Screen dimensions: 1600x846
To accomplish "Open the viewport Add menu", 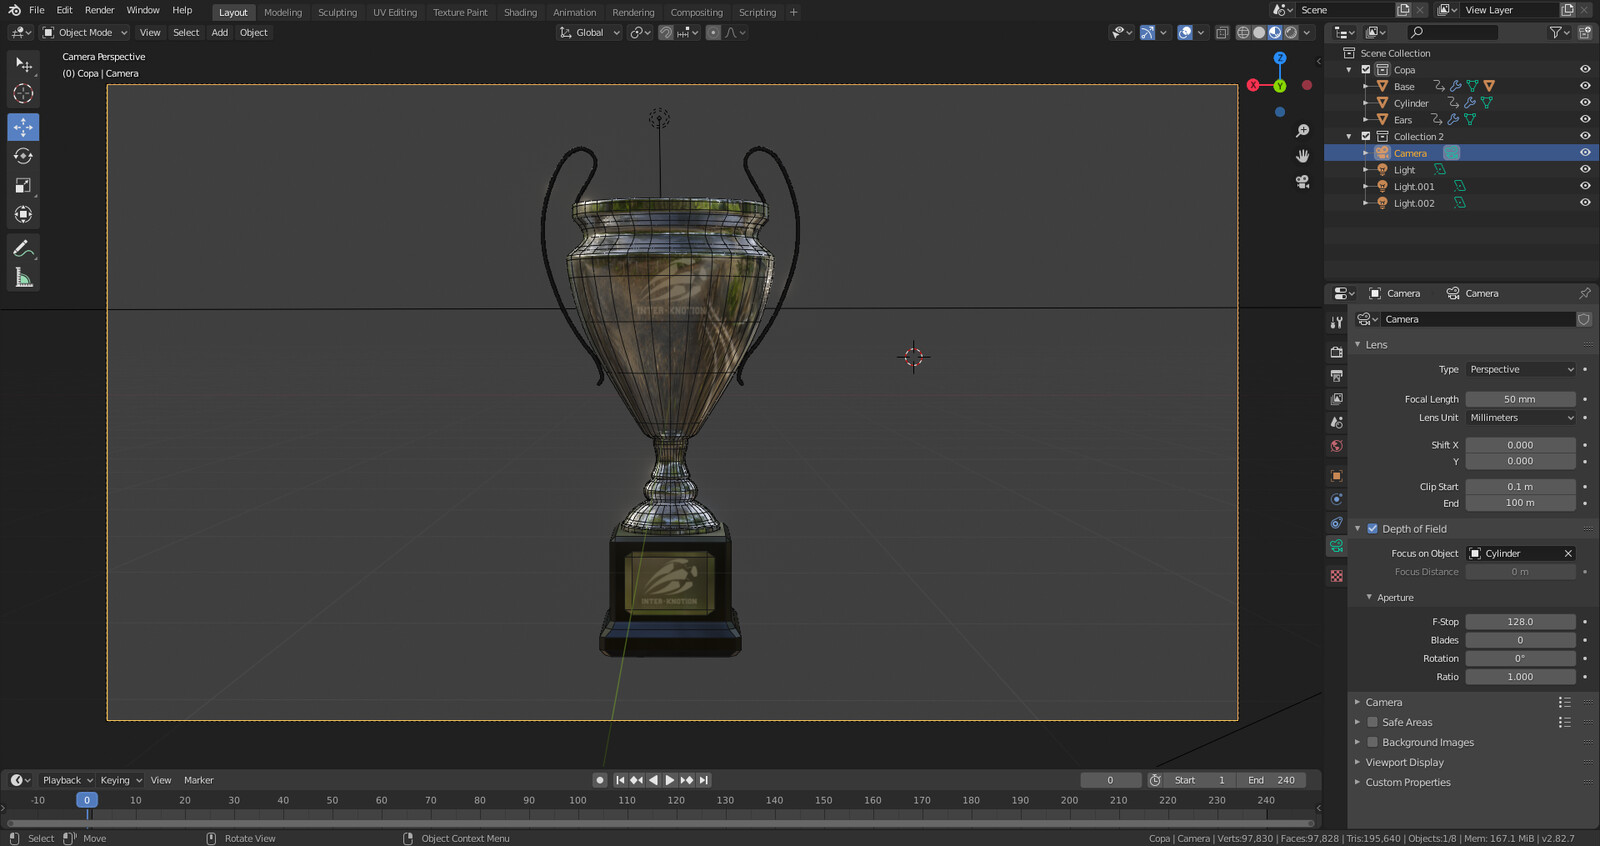I will [219, 33].
